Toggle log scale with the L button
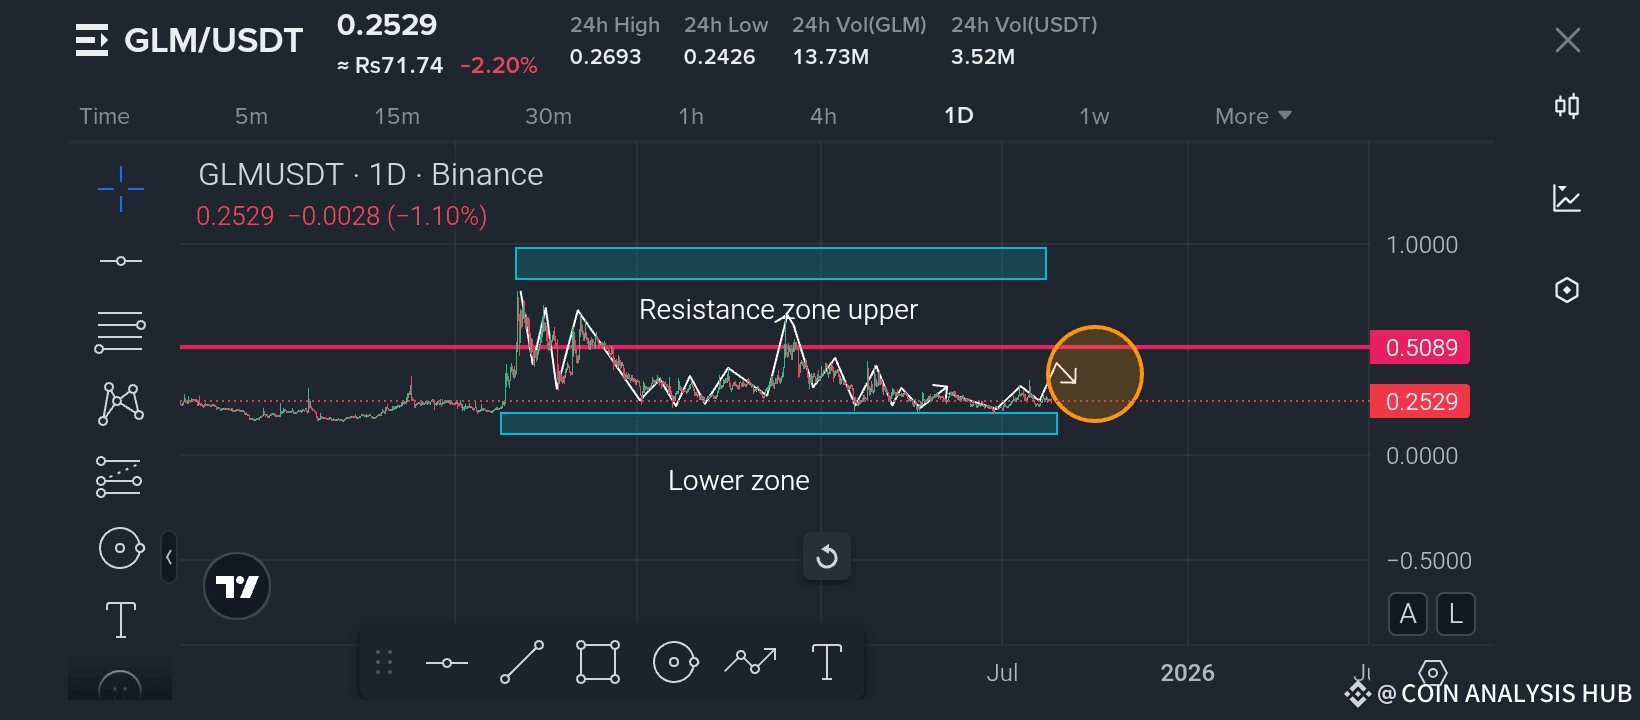 [x=1456, y=614]
